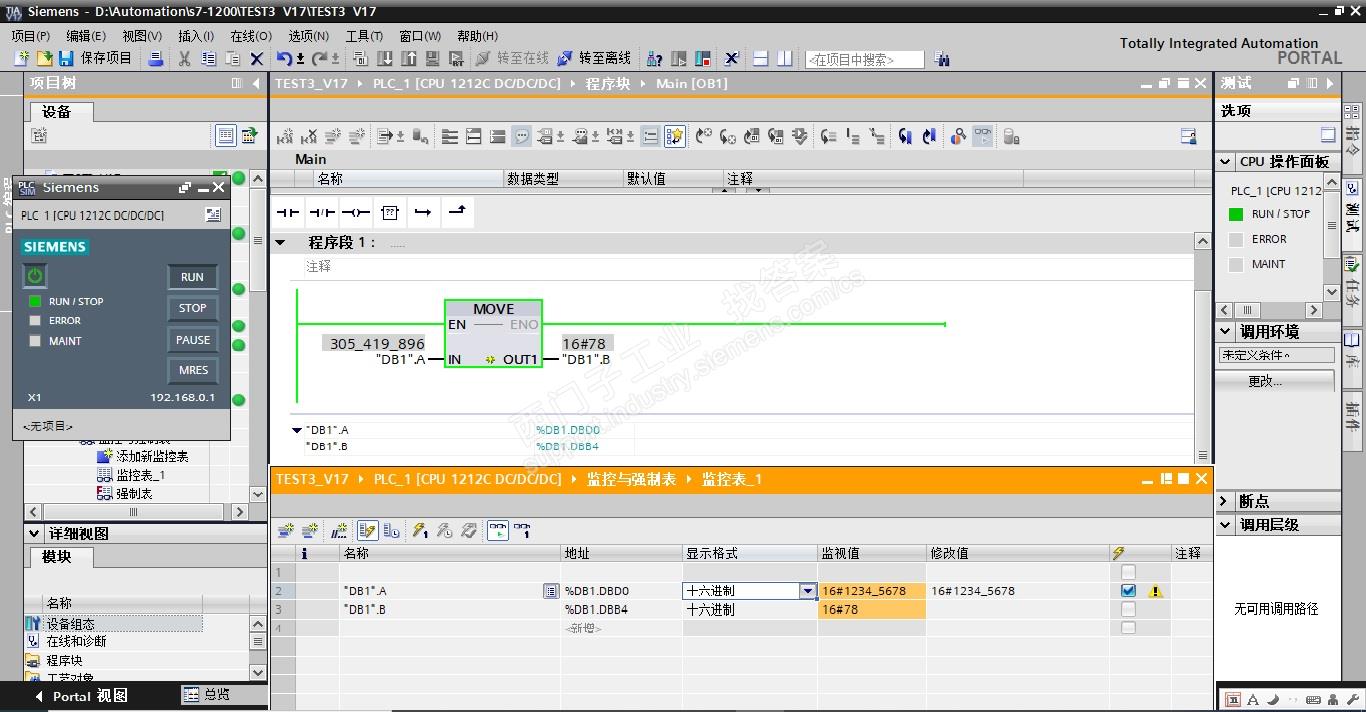Click the STOP button in PLCSIM
The width and height of the screenshot is (1366, 712).
pos(192,308)
